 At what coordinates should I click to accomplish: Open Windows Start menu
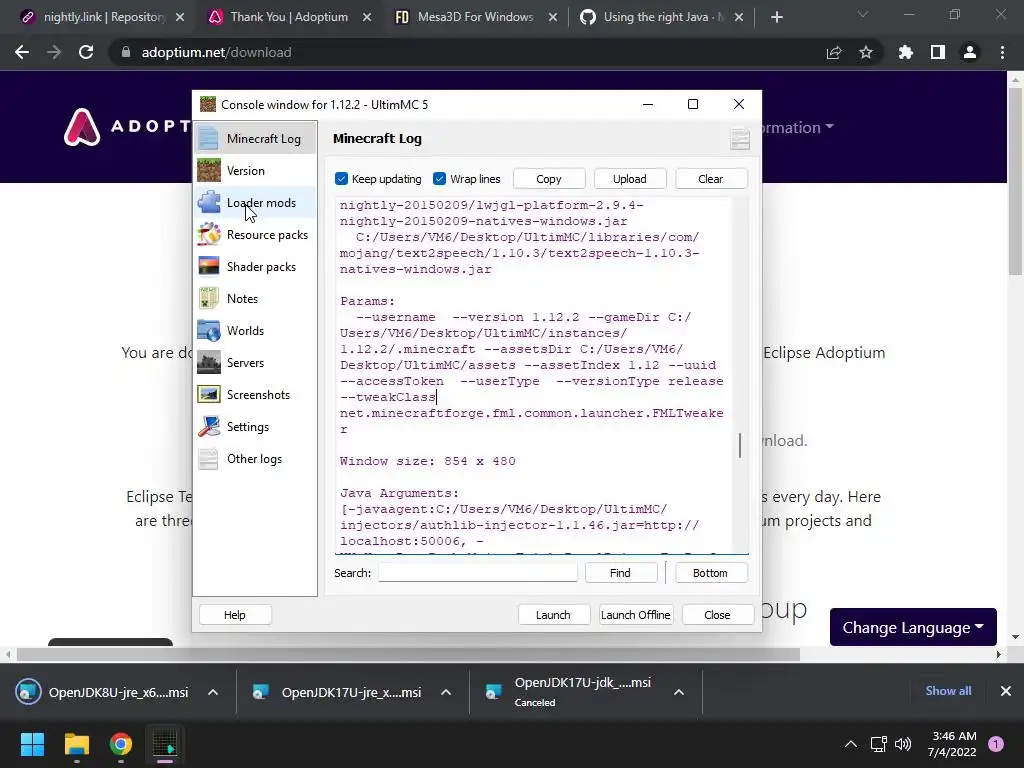click(x=32, y=744)
